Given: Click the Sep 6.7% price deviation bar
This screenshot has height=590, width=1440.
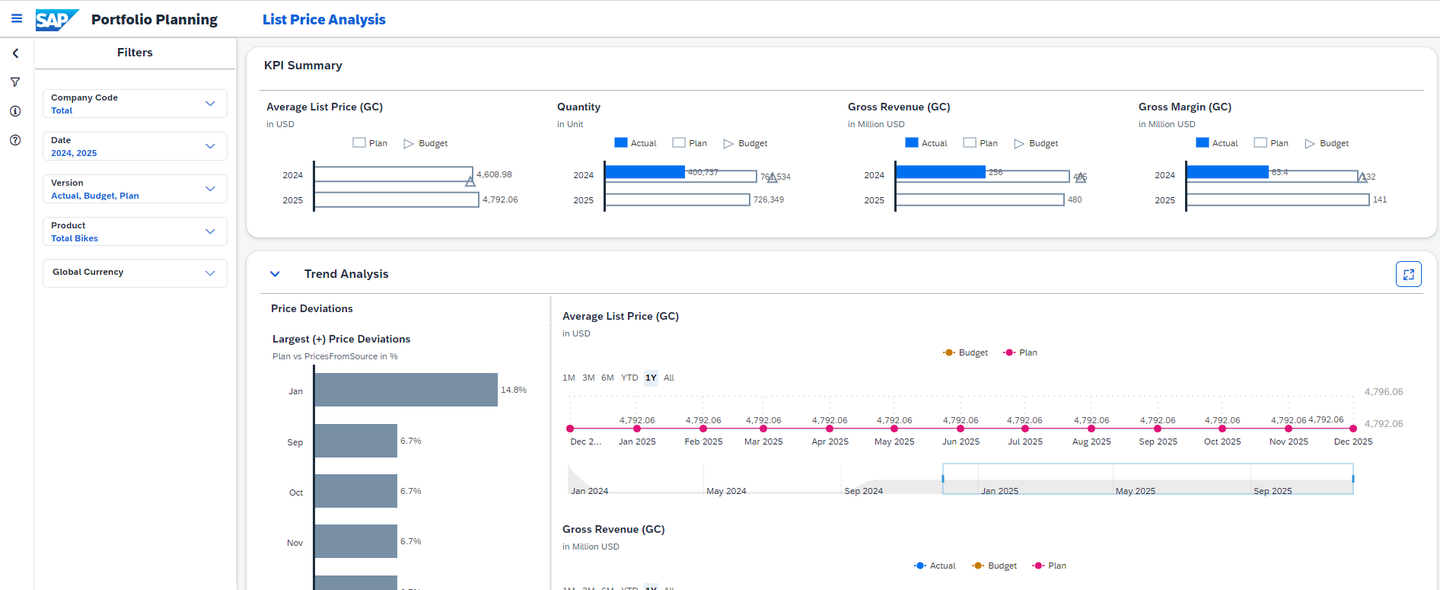Looking at the screenshot, I should pos(355,441).
